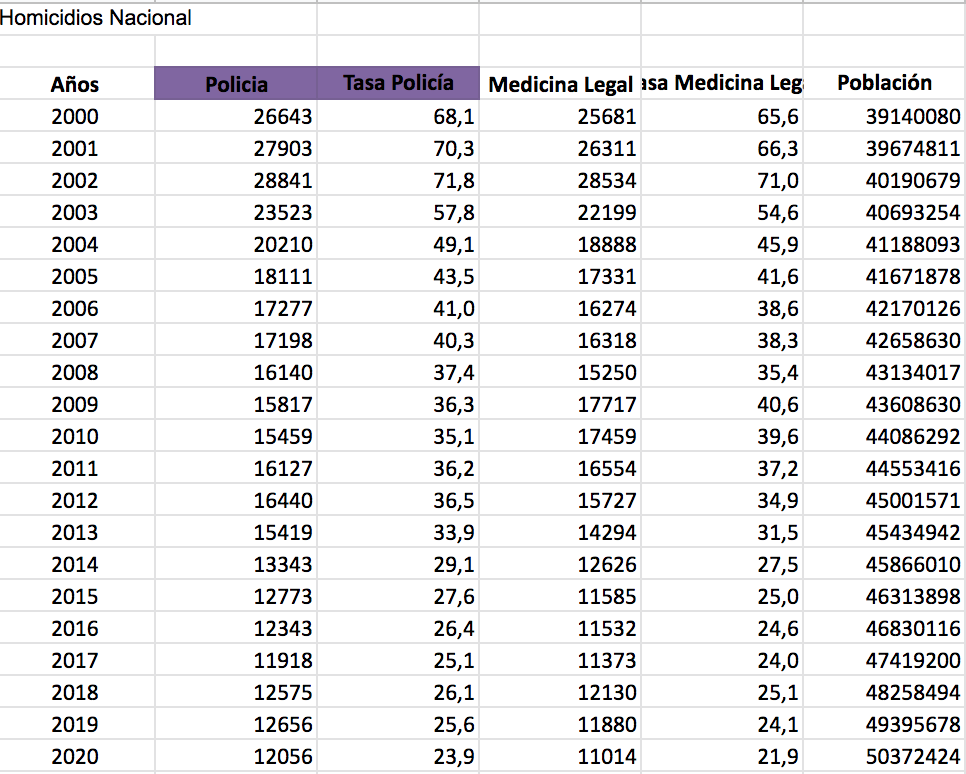Select population value 39140080
The width and height of the screenshot is (966, 774).
[x=885, y=116]
